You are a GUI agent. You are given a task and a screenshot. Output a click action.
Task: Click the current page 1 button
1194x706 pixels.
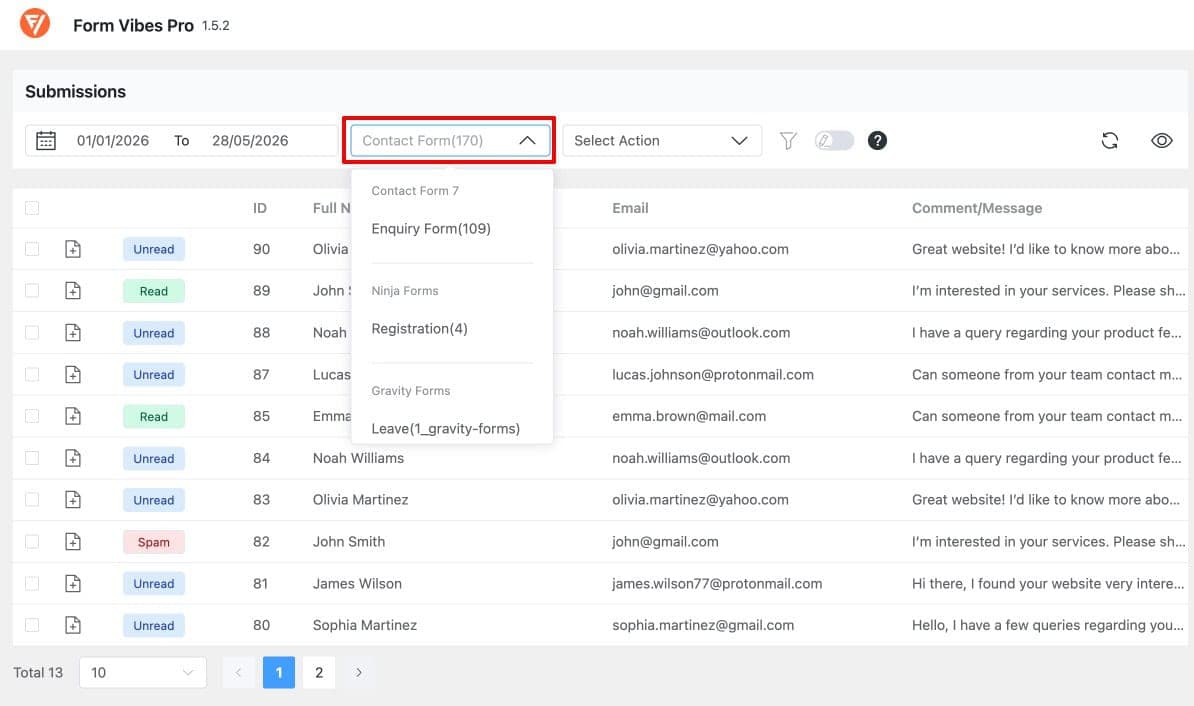(279, 672)
